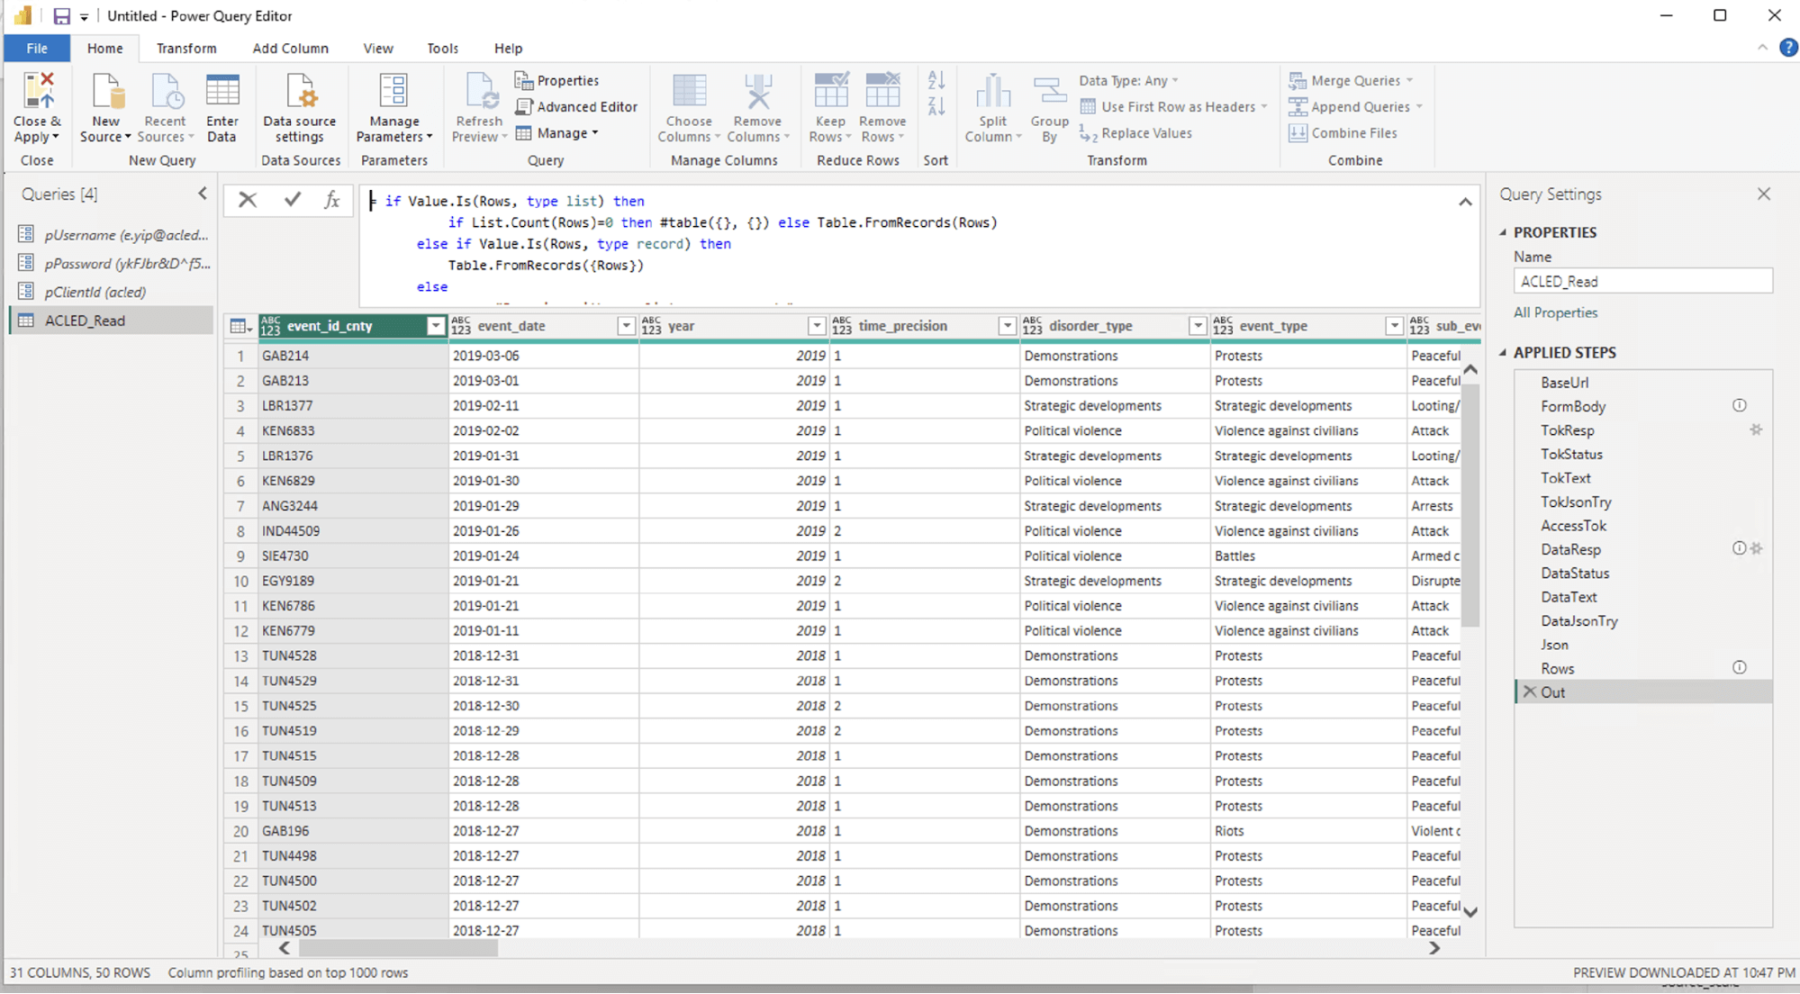Image resolution: width=1800 pixels, height=994 pixels.
Task: Collapse the Queries panel
Action: click(203, 193)
